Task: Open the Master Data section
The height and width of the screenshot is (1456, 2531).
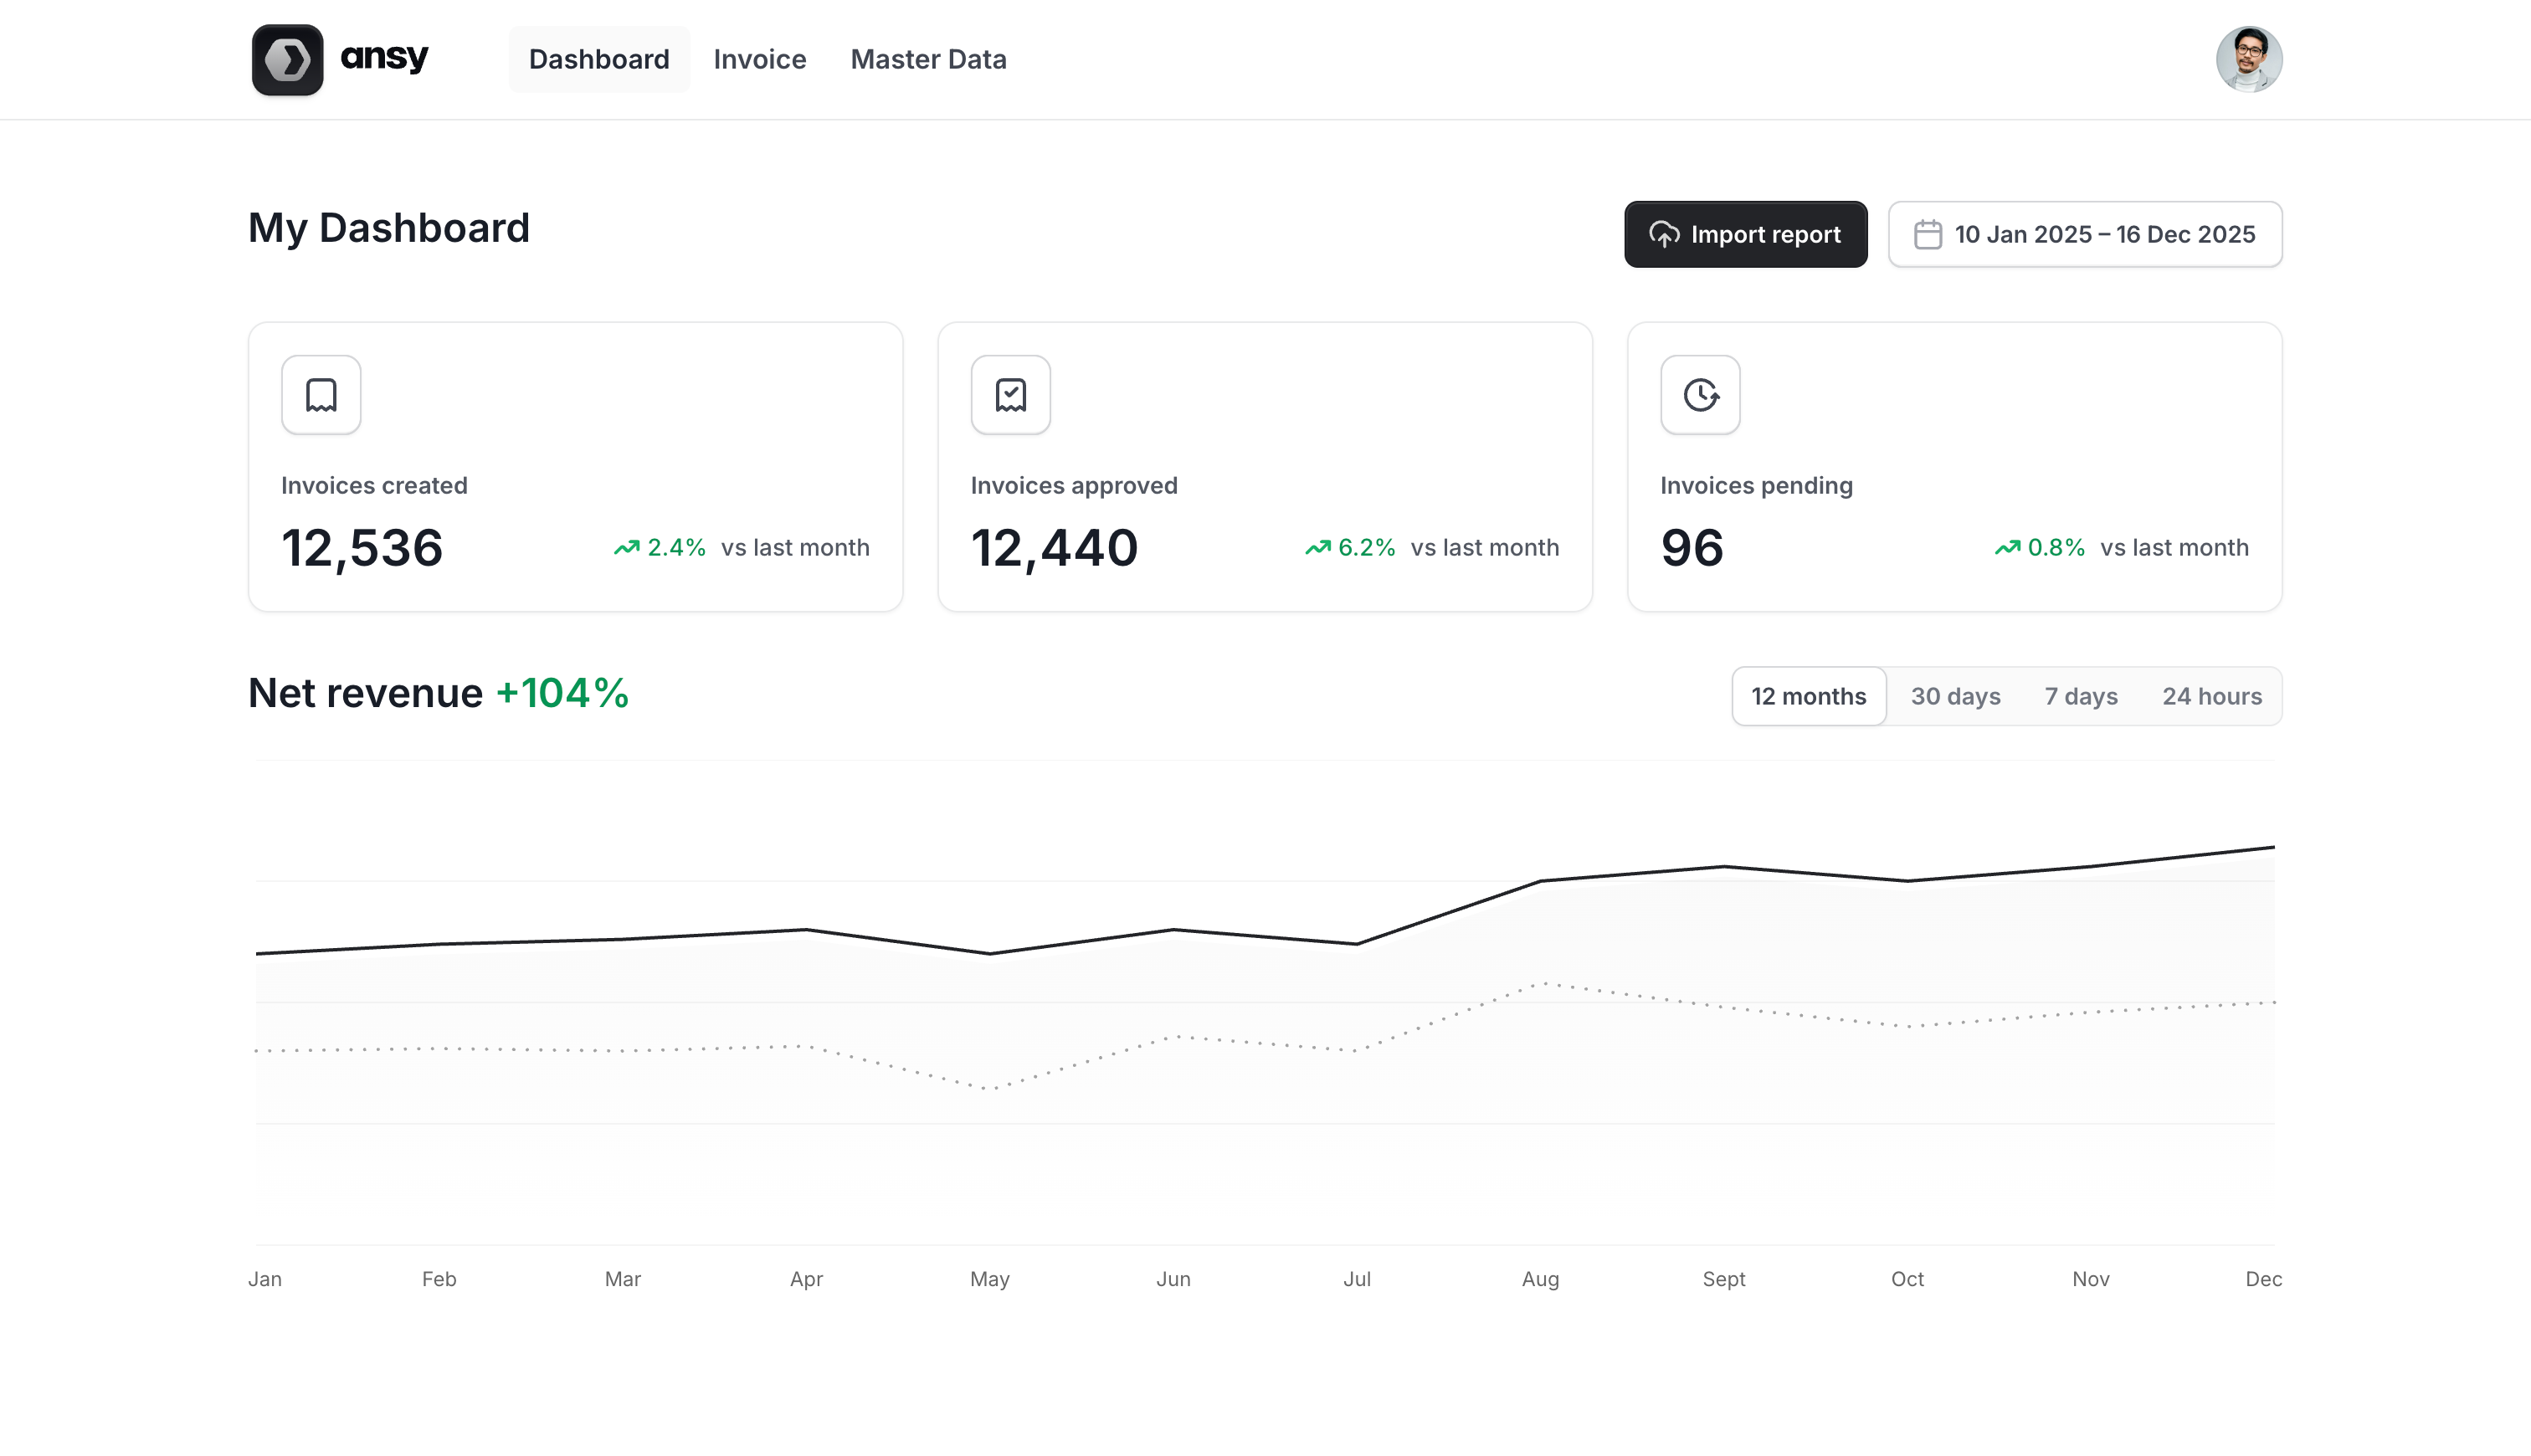Action: click(x=928, y=59)
